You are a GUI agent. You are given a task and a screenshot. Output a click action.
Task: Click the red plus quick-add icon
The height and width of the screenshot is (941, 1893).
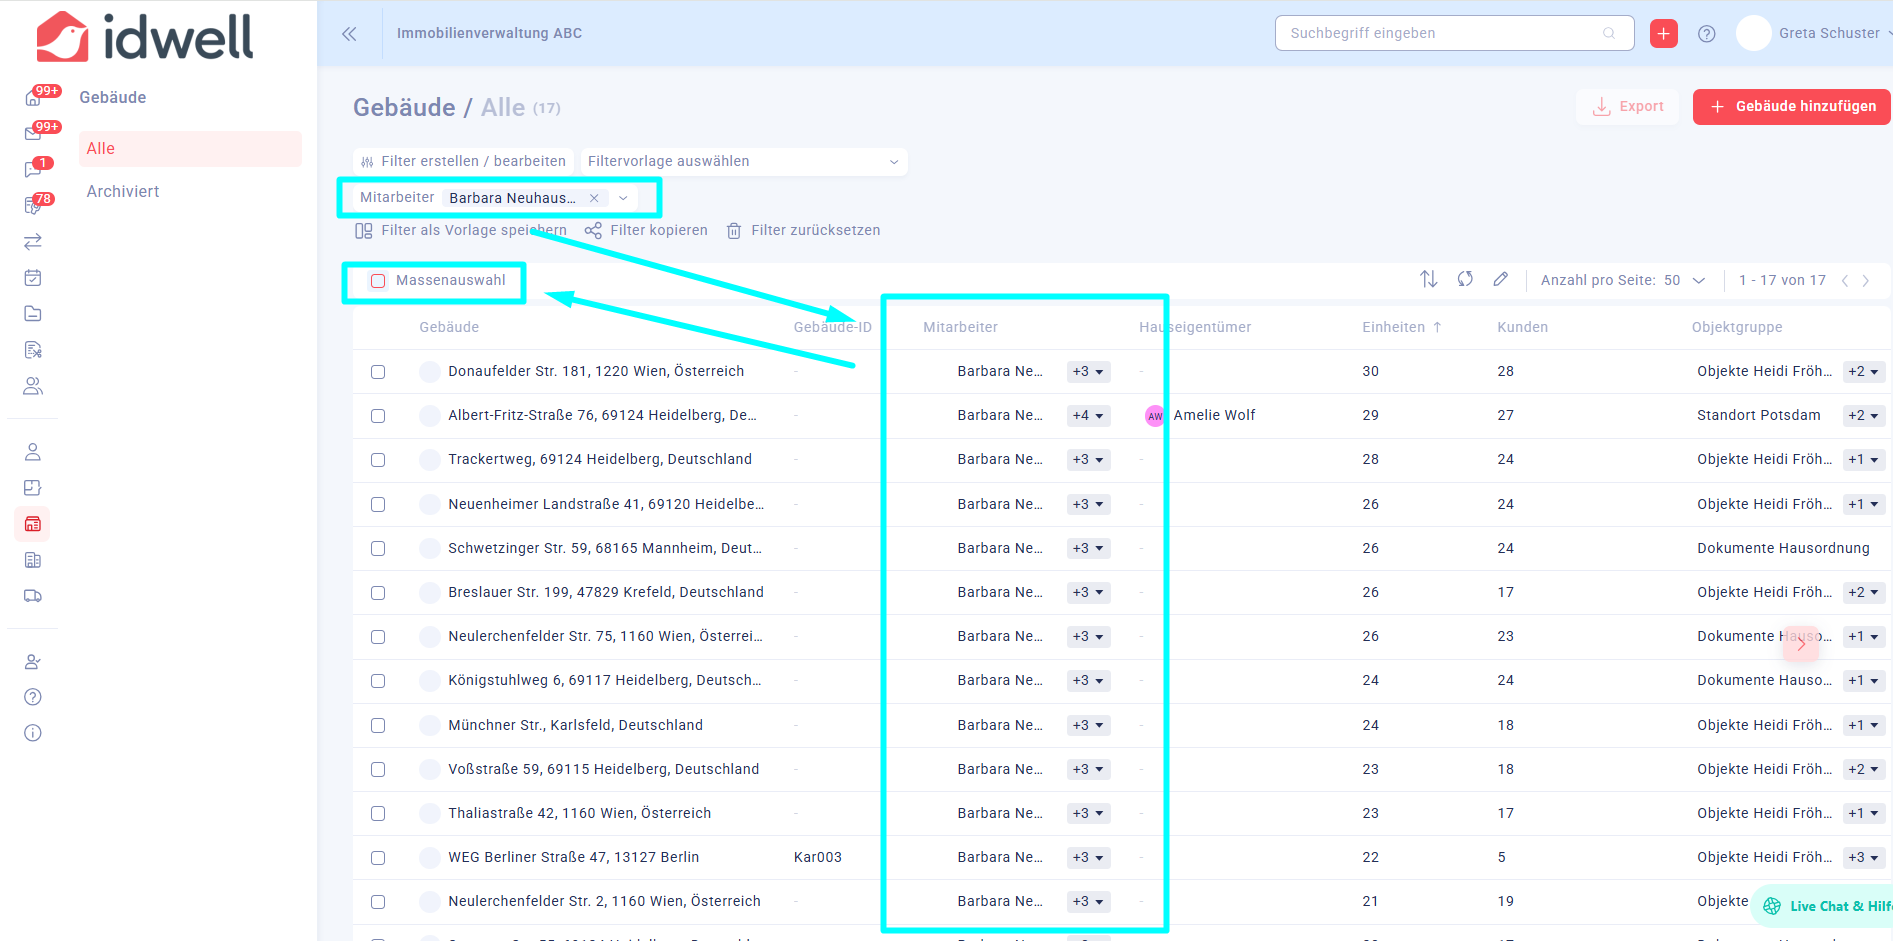[1663, 34]
